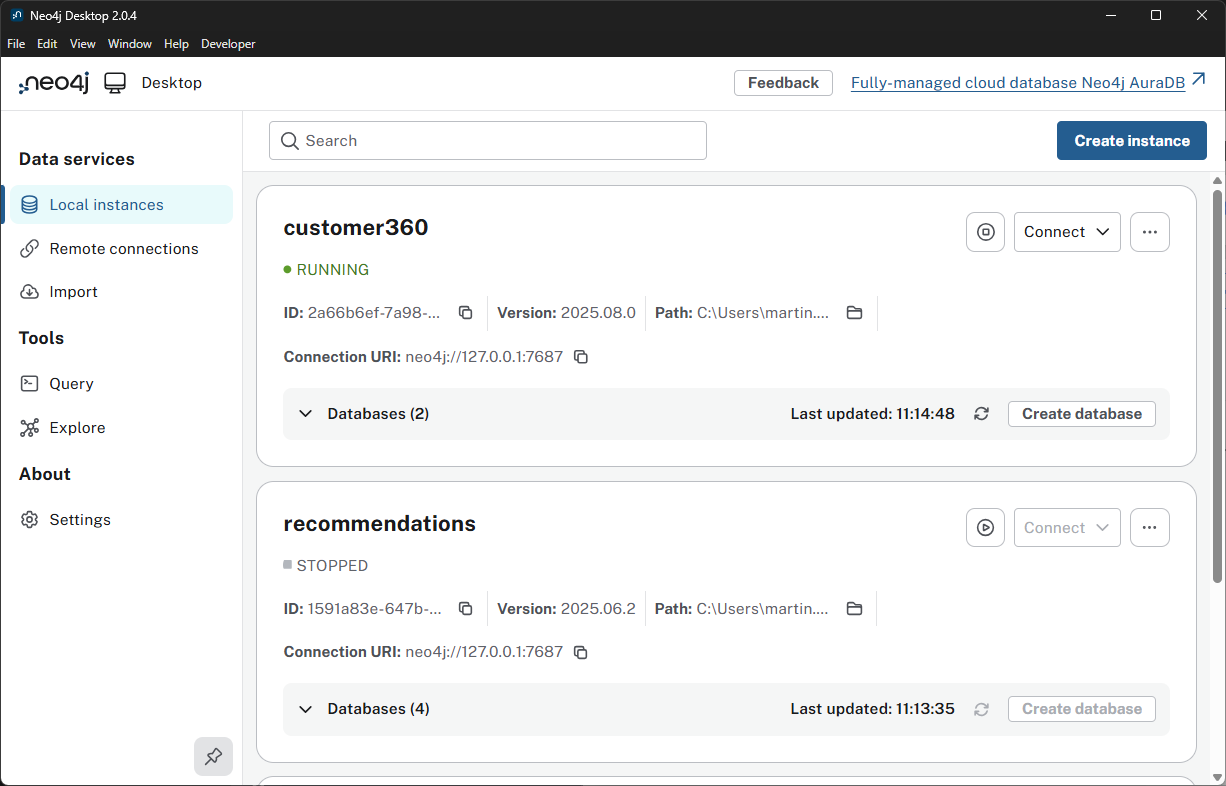The image size is (1226, 786).
Task: Copy the customer360 instance ID
Action: (x=465, y=313)
